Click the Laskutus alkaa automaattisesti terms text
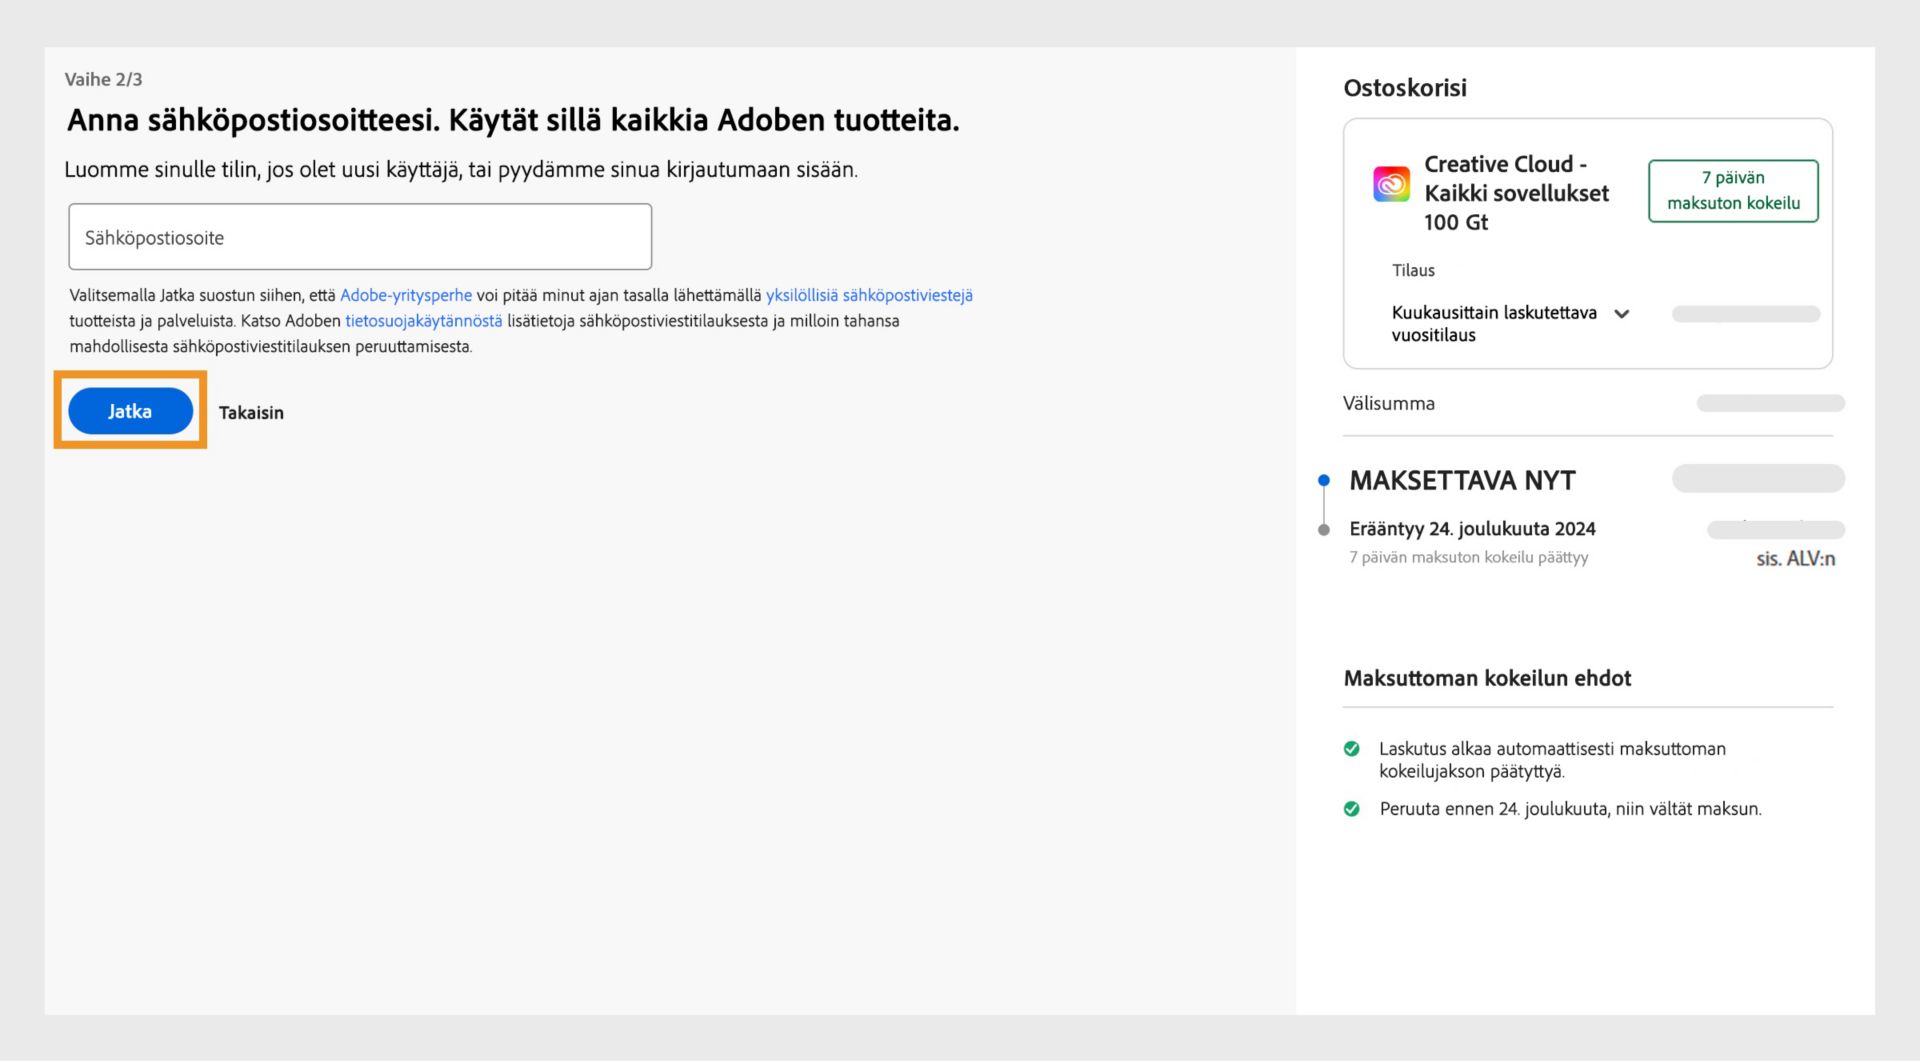Viewport: 1920px width, 1061px height. coord(1552,760)
